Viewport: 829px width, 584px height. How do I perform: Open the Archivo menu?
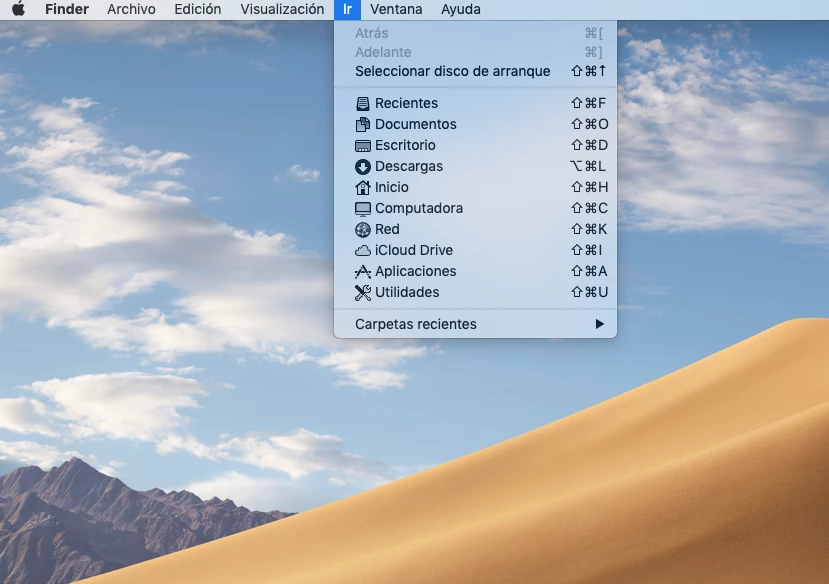click(131, 9)
